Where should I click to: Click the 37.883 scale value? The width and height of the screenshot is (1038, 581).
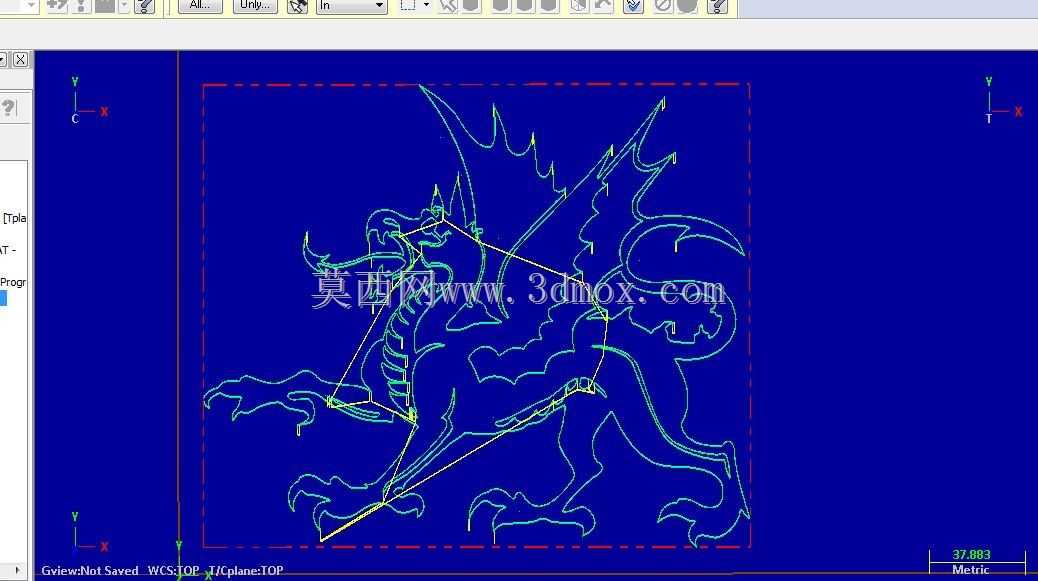coord(971,555)
